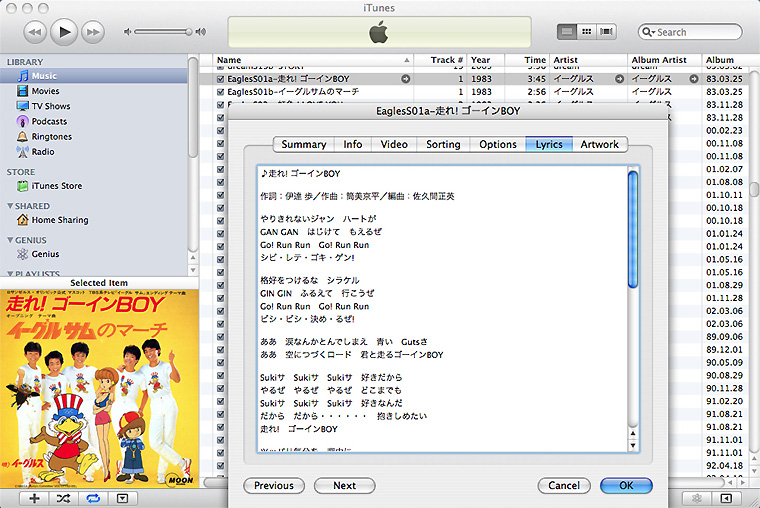Skip back to the previous track
The image size is (760, 508).
point(35,32)
